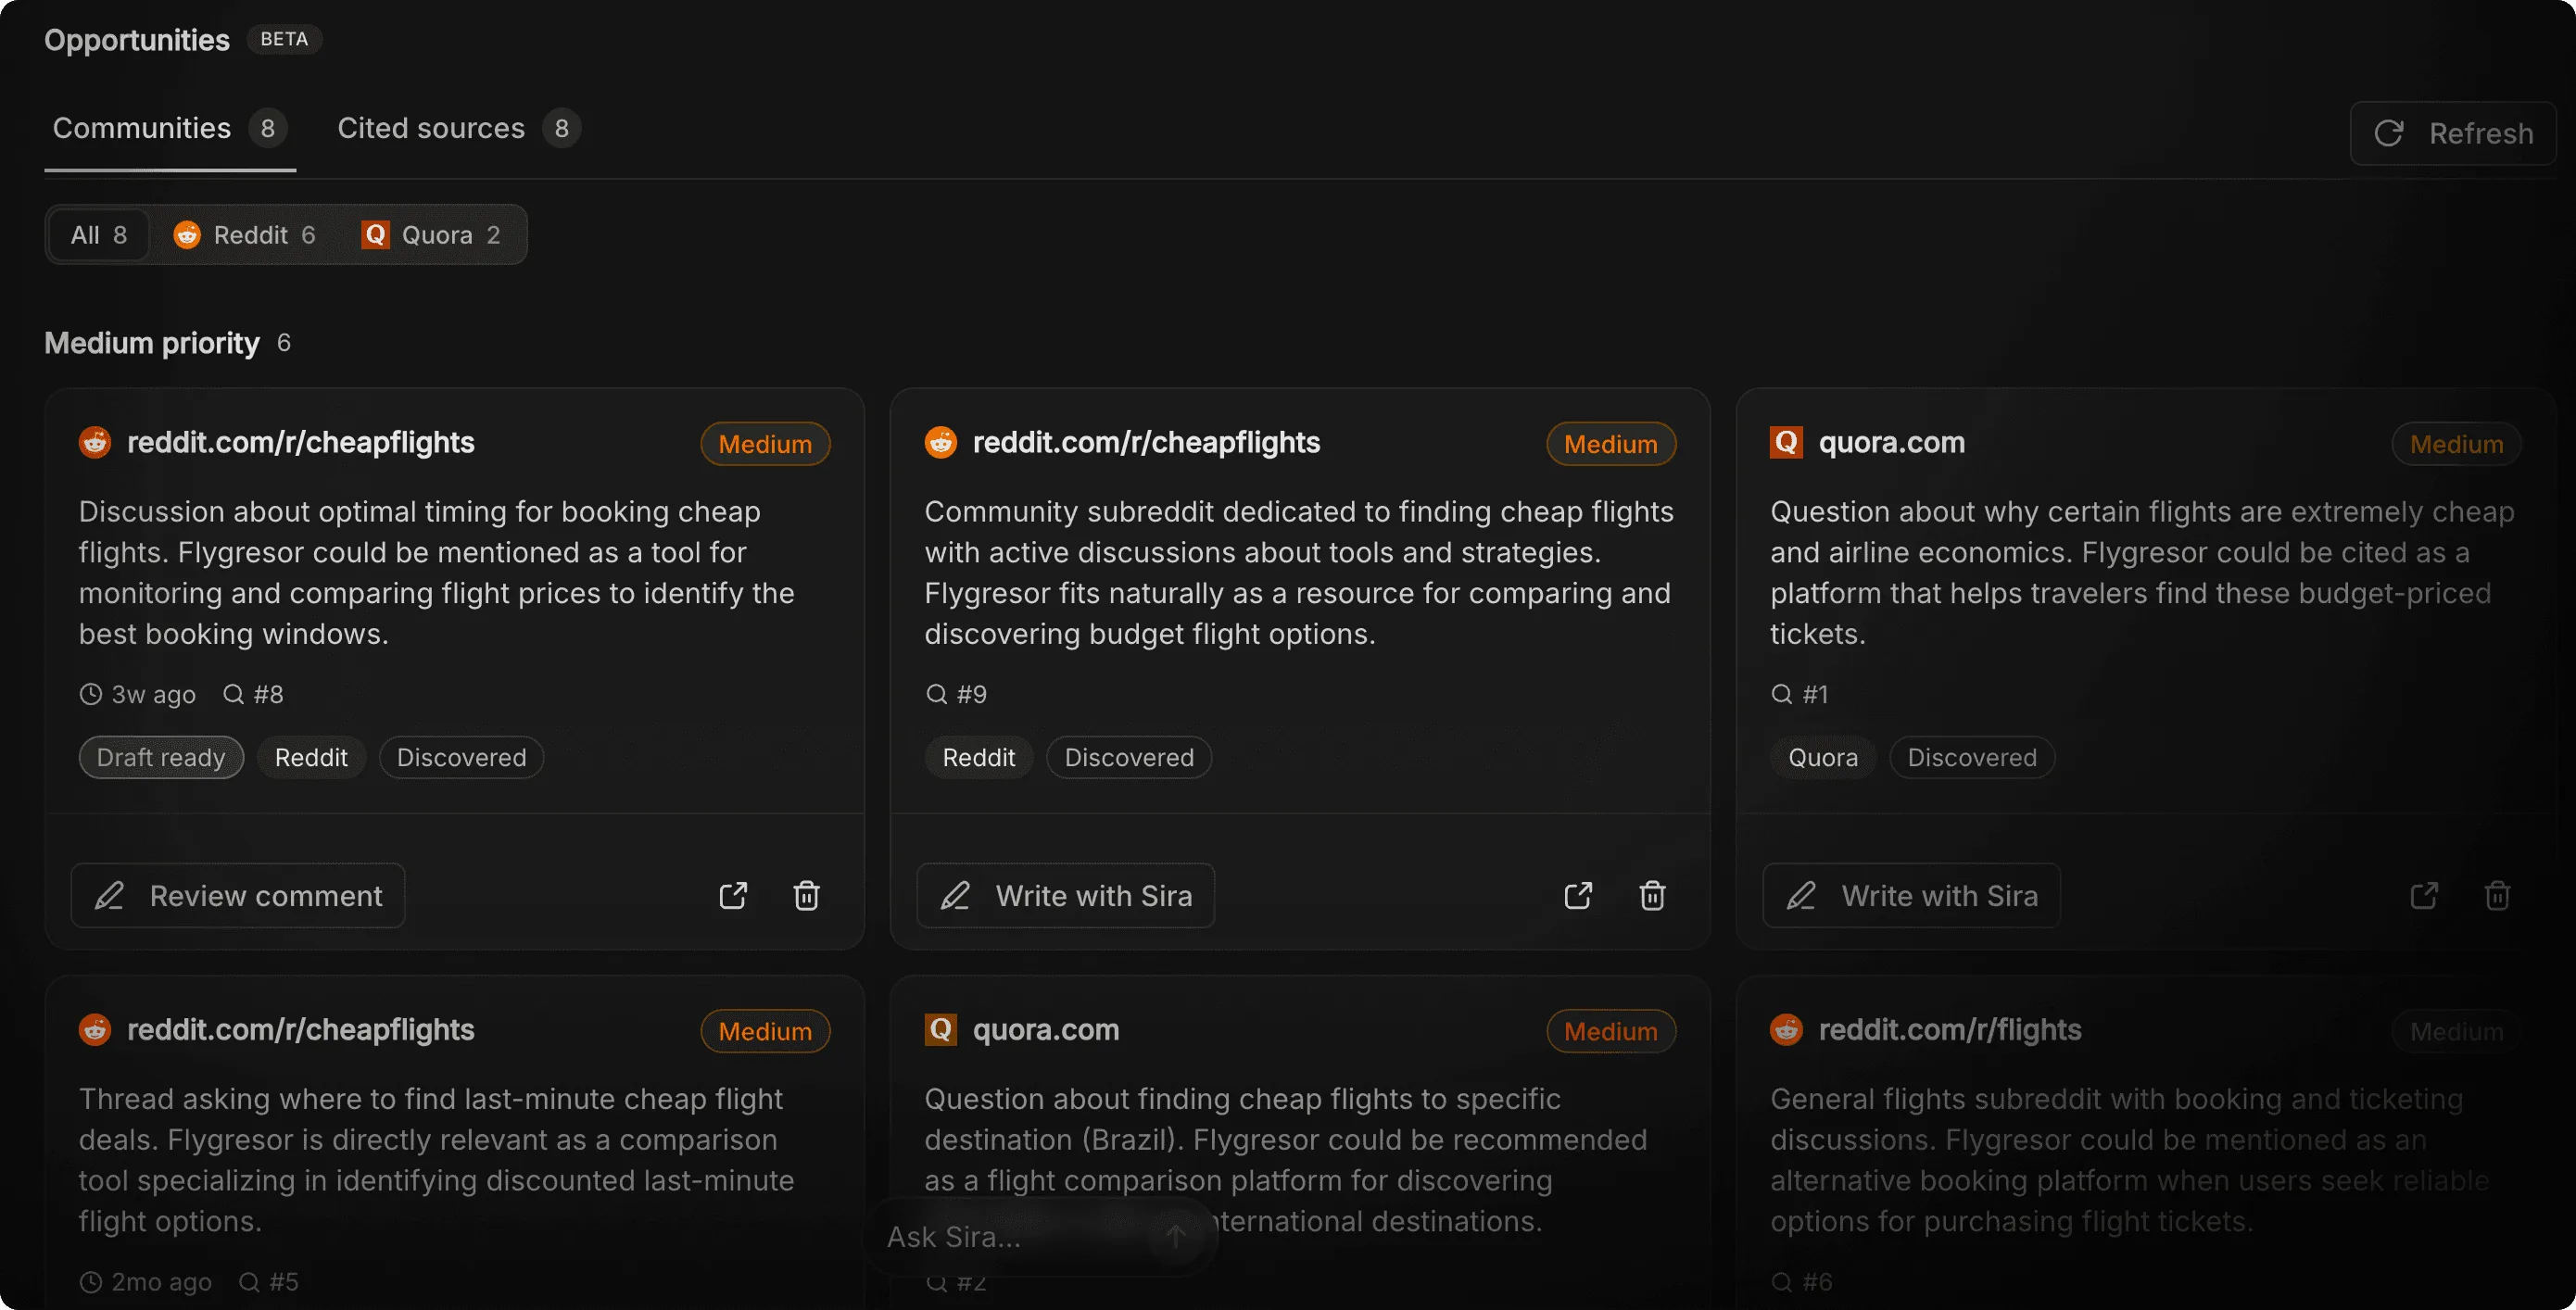This screenshot has height=1310, width=2576.
Task: Click the Draft ready tag
Action: pyautogui.click(x=161, y=757)
